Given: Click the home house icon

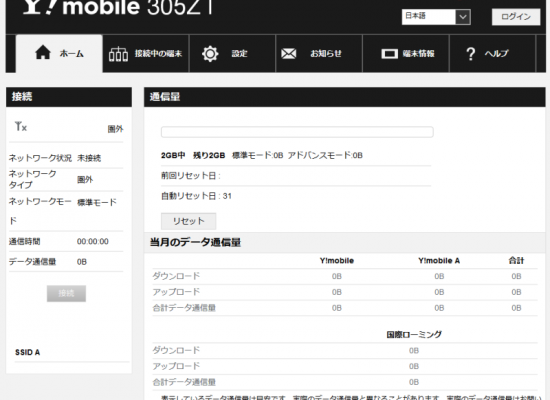Looking at the screenshot, I should point(43,53).
